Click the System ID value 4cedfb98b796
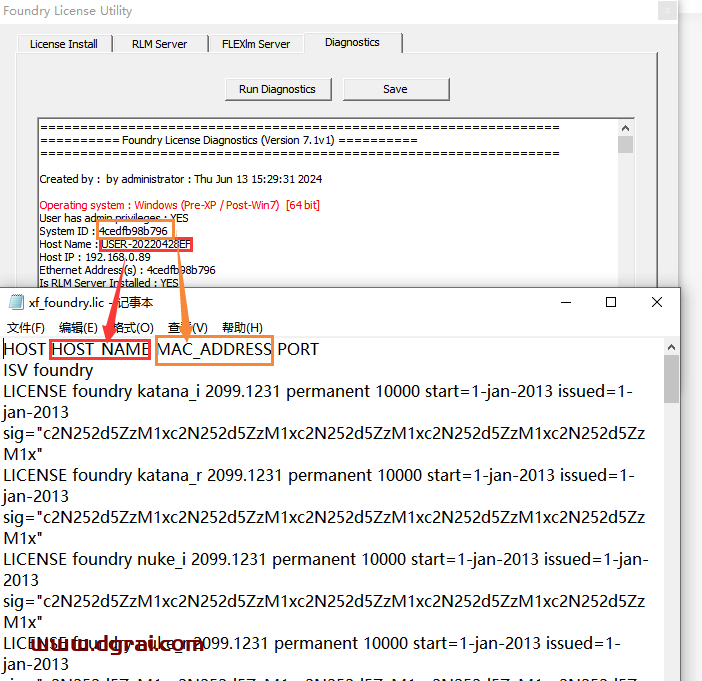 point(133,231)
